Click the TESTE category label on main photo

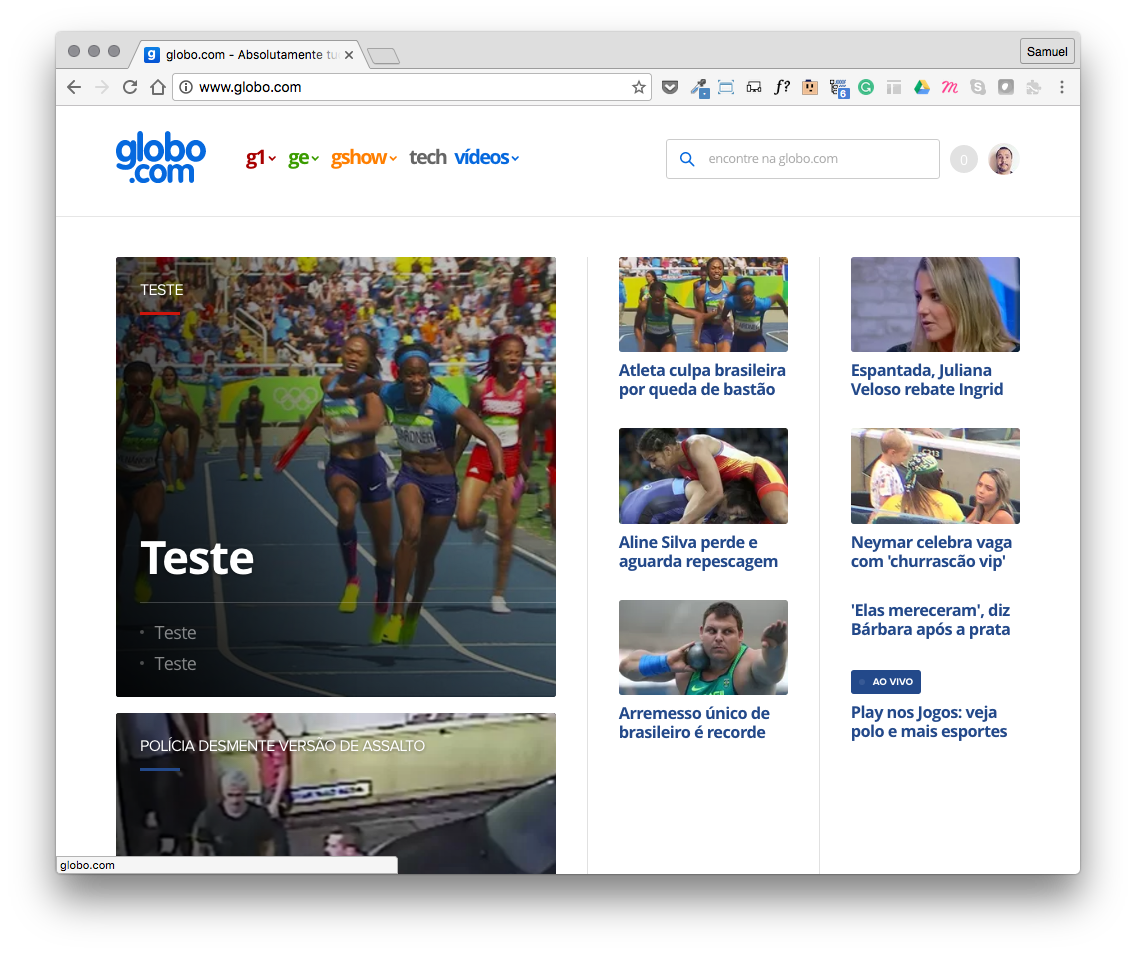tap(162, 290)
